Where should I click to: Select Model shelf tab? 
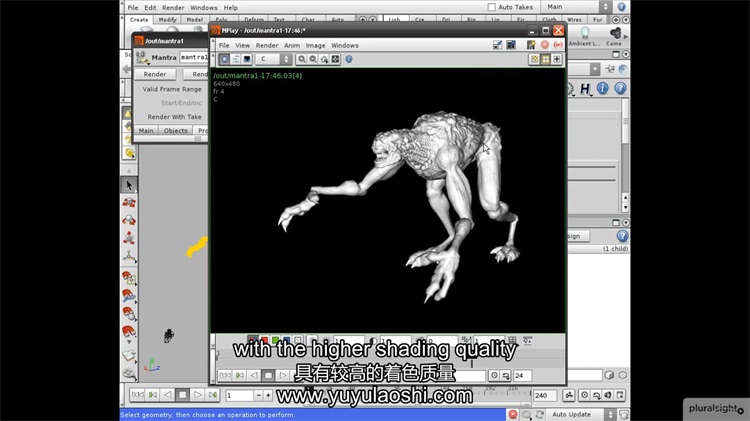195,20
